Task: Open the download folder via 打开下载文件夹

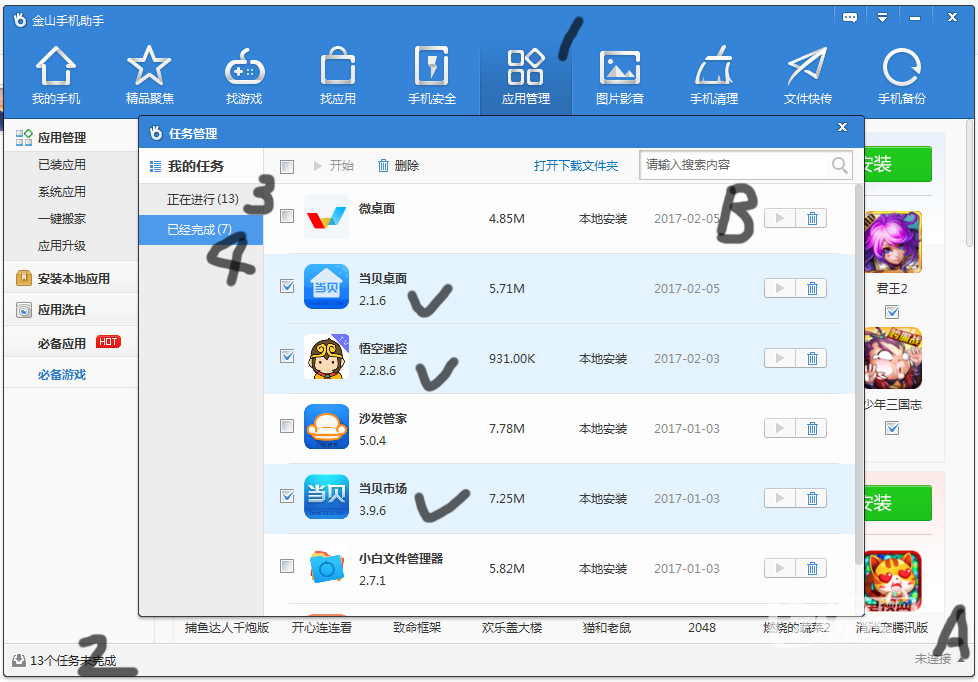Action: (576, 165)
